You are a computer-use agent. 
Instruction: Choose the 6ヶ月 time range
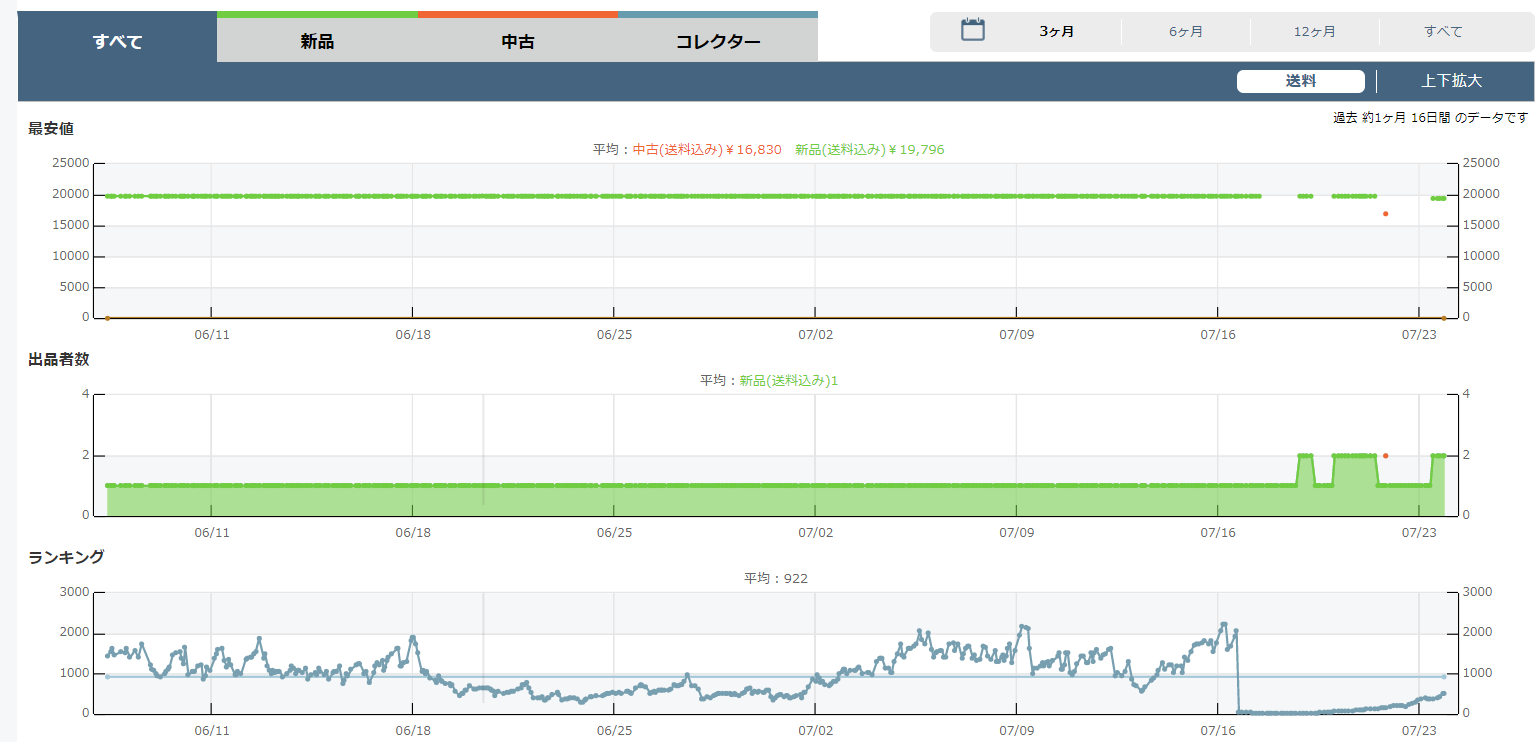[x=1185, y=31]
